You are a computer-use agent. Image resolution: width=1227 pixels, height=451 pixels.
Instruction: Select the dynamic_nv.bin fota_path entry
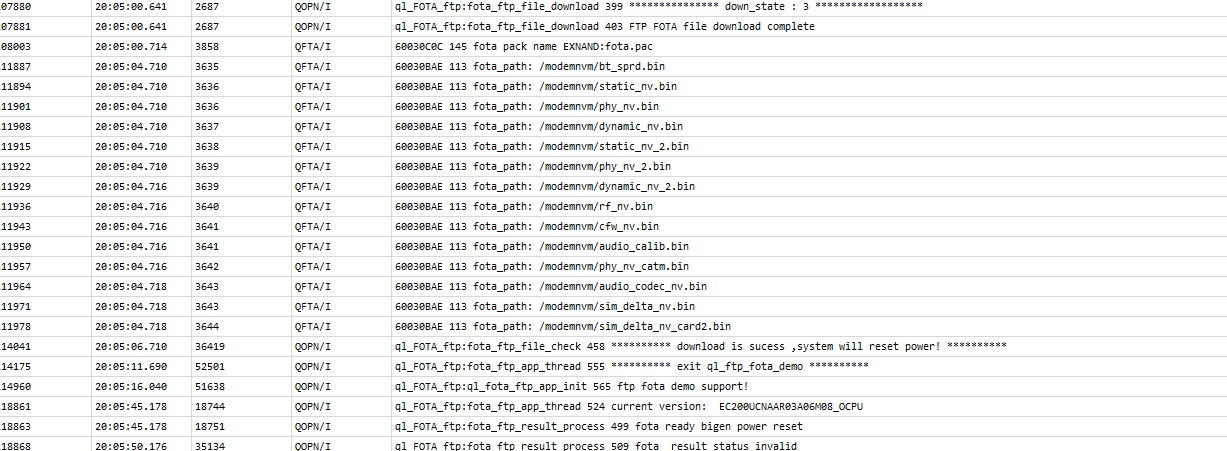539,126
